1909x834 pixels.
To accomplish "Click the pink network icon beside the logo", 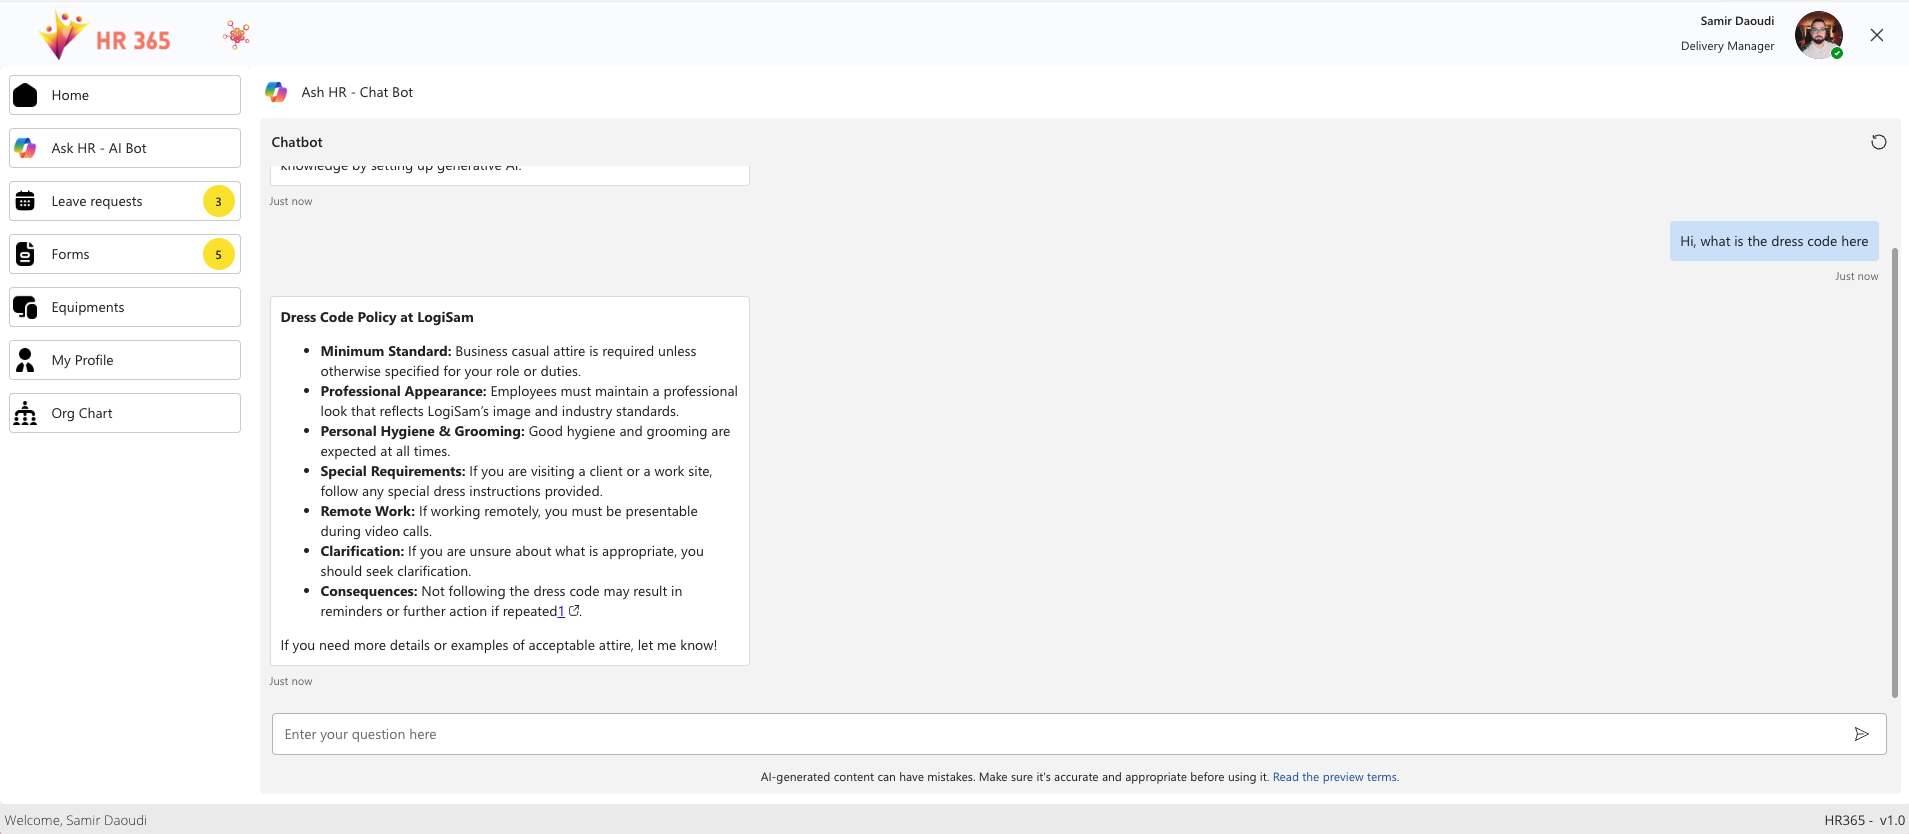I will [x=237, y=35].
